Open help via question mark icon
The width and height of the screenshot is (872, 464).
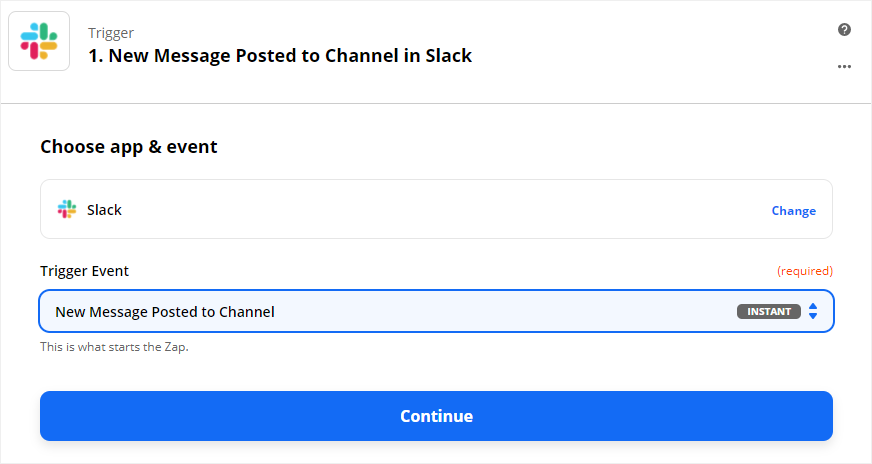844,29
